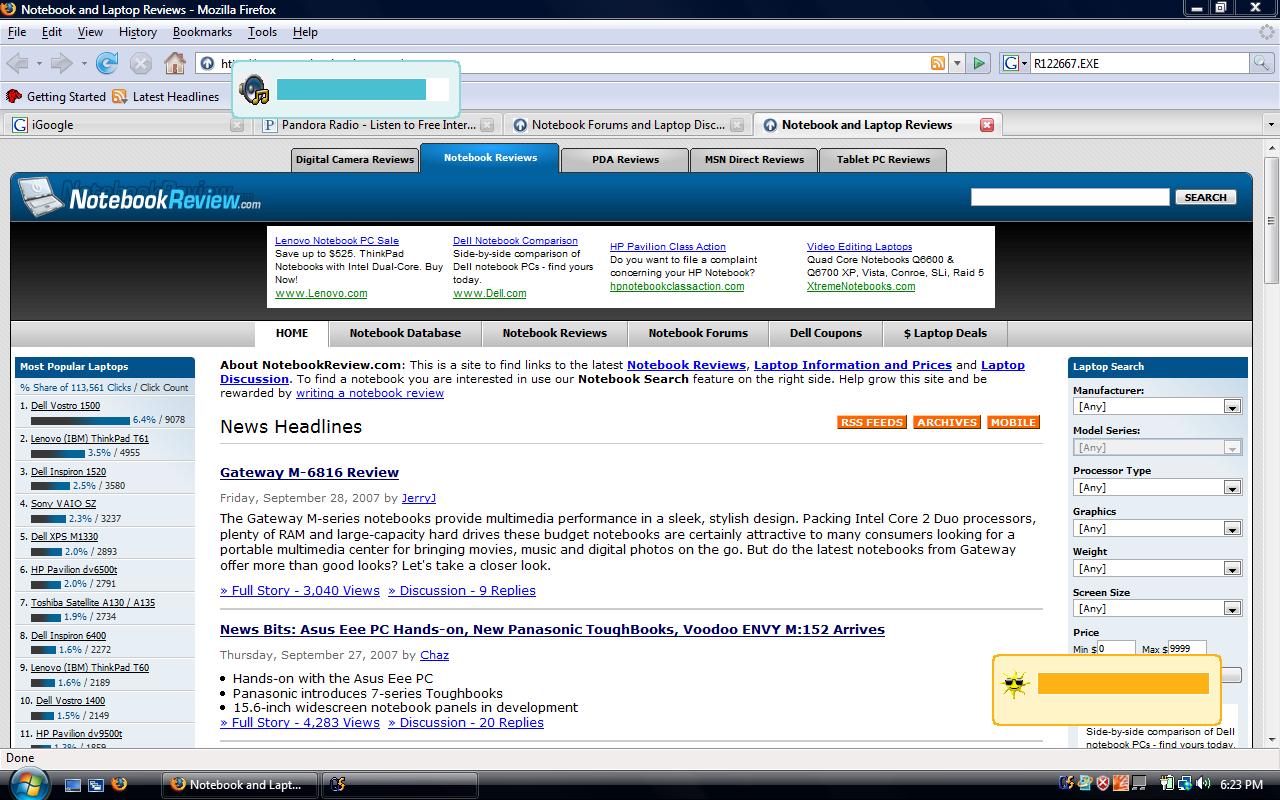
Task: Click the Firefox search box containing R122667.EXE
Action: pos(1140,63)
